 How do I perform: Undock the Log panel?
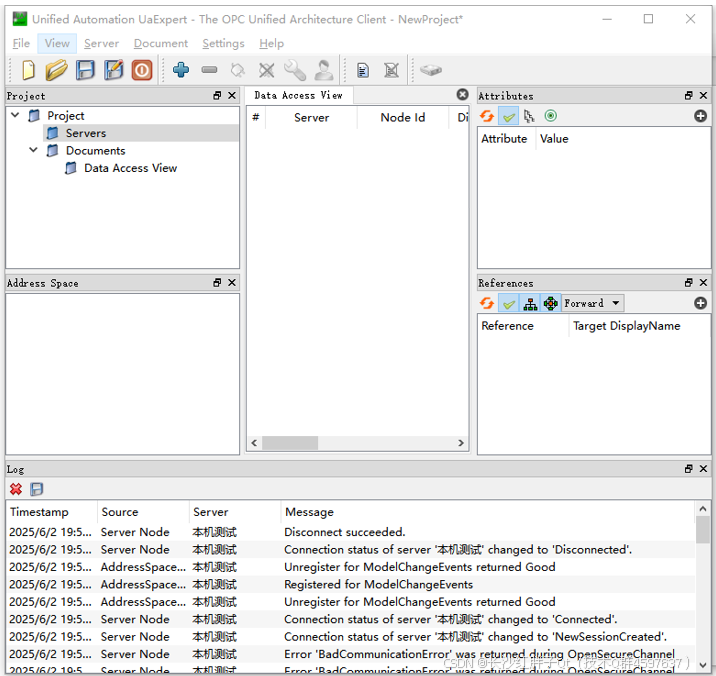[x=689, y=469]
